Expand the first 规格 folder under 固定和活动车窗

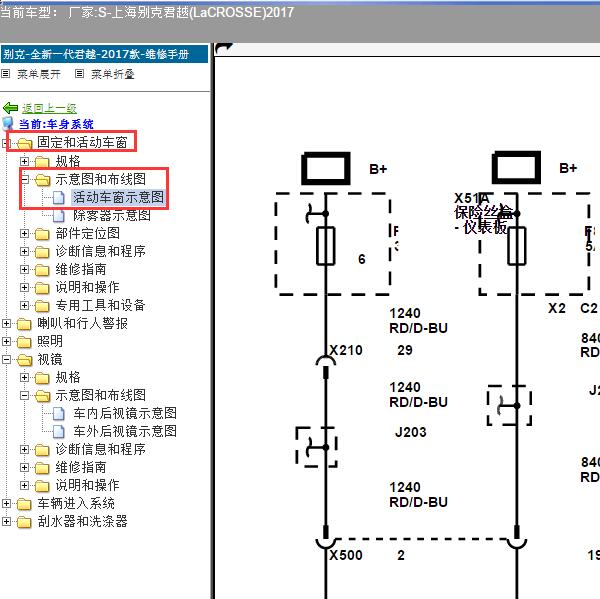[x=24, y=161]
